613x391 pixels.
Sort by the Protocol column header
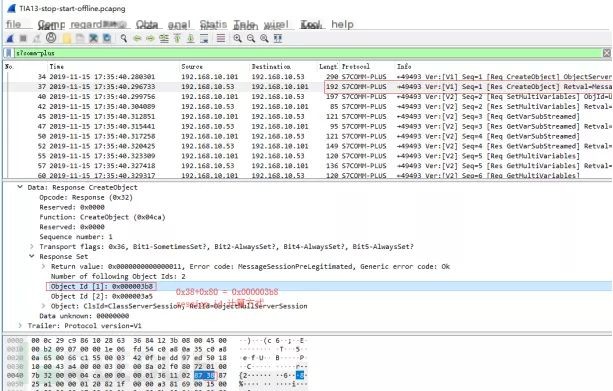(x=355, y=66)
